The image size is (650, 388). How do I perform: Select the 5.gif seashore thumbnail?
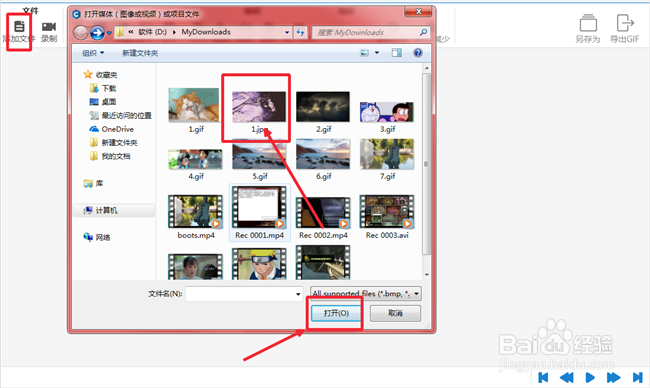[259, 154]
